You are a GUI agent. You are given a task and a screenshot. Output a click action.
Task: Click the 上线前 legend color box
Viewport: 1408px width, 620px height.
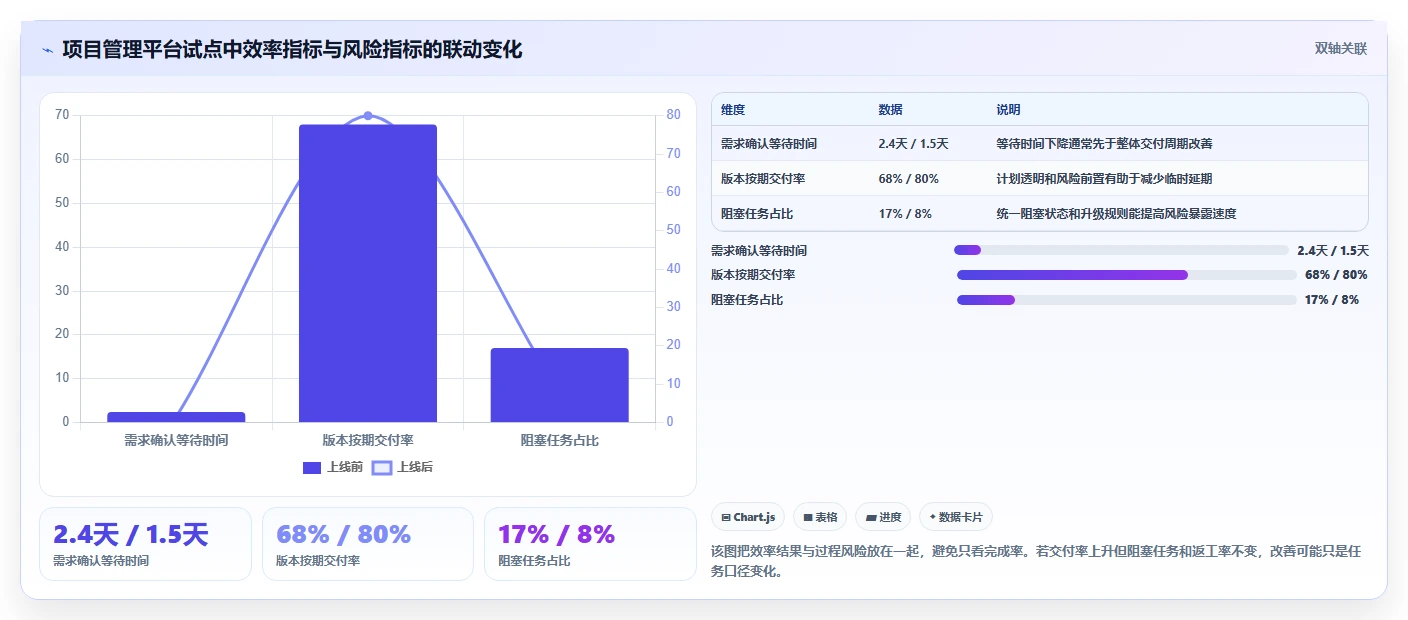312,467
